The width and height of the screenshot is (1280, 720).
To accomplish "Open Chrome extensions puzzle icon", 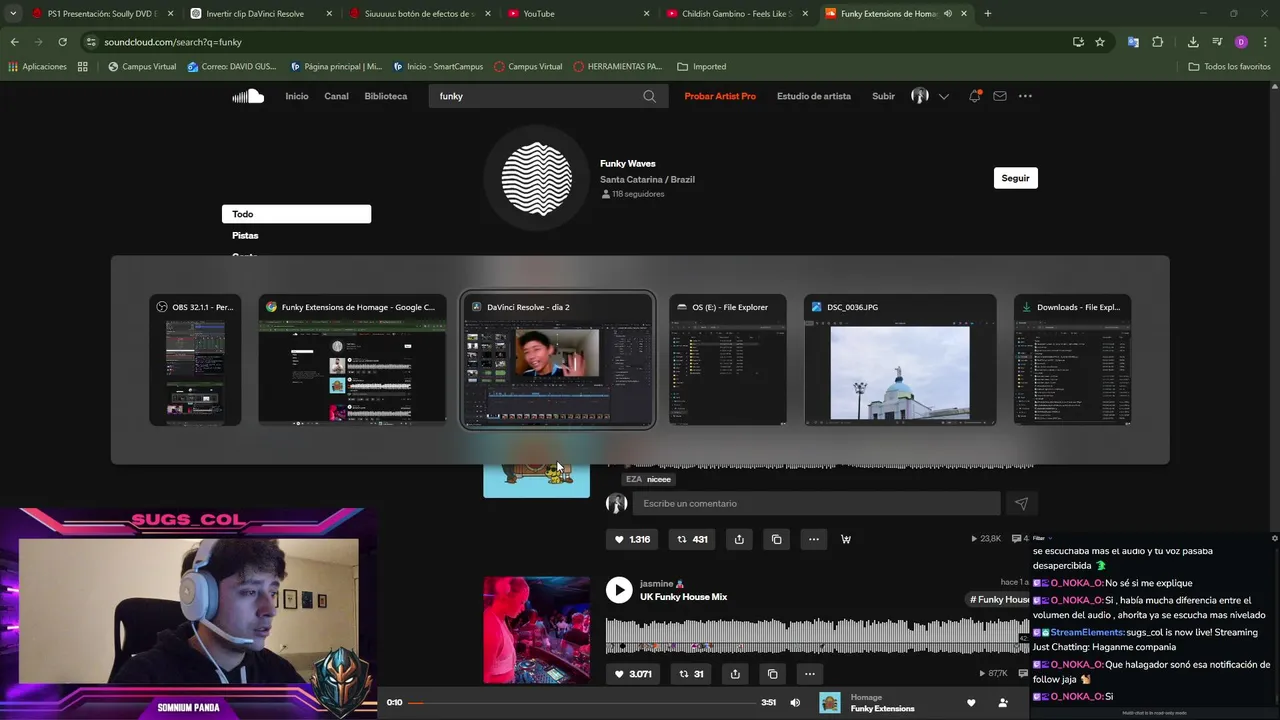I will click(x=1158, y=42).
